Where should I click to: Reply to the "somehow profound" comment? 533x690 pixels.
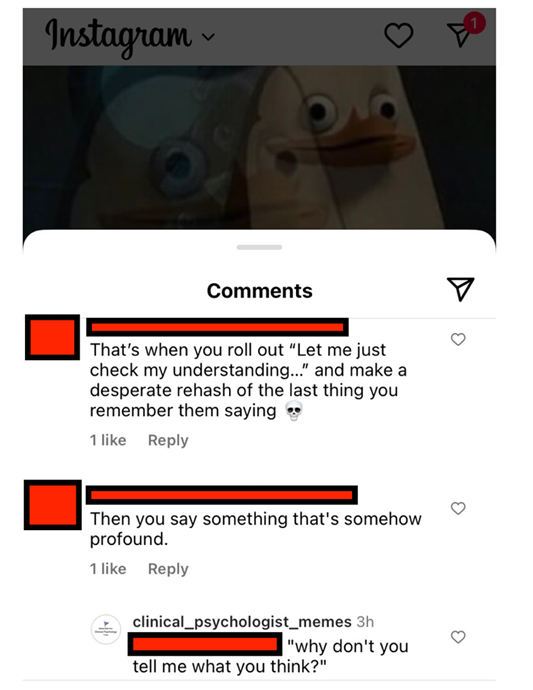coord(168,569)
